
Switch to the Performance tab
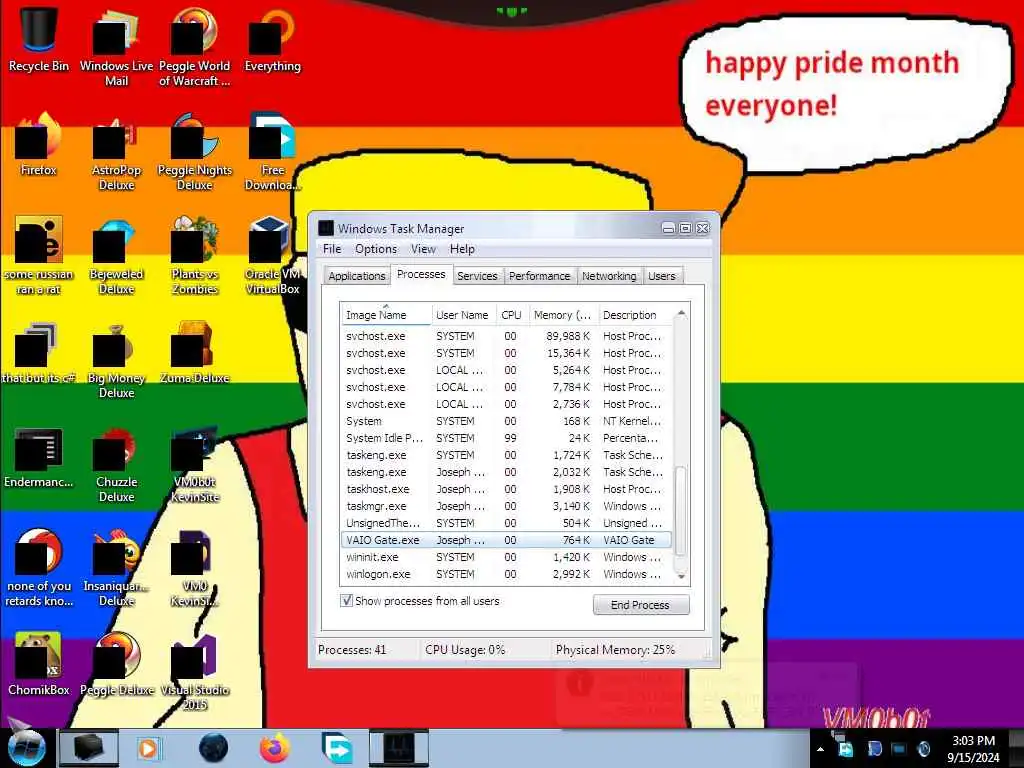[x=539, y=276]
